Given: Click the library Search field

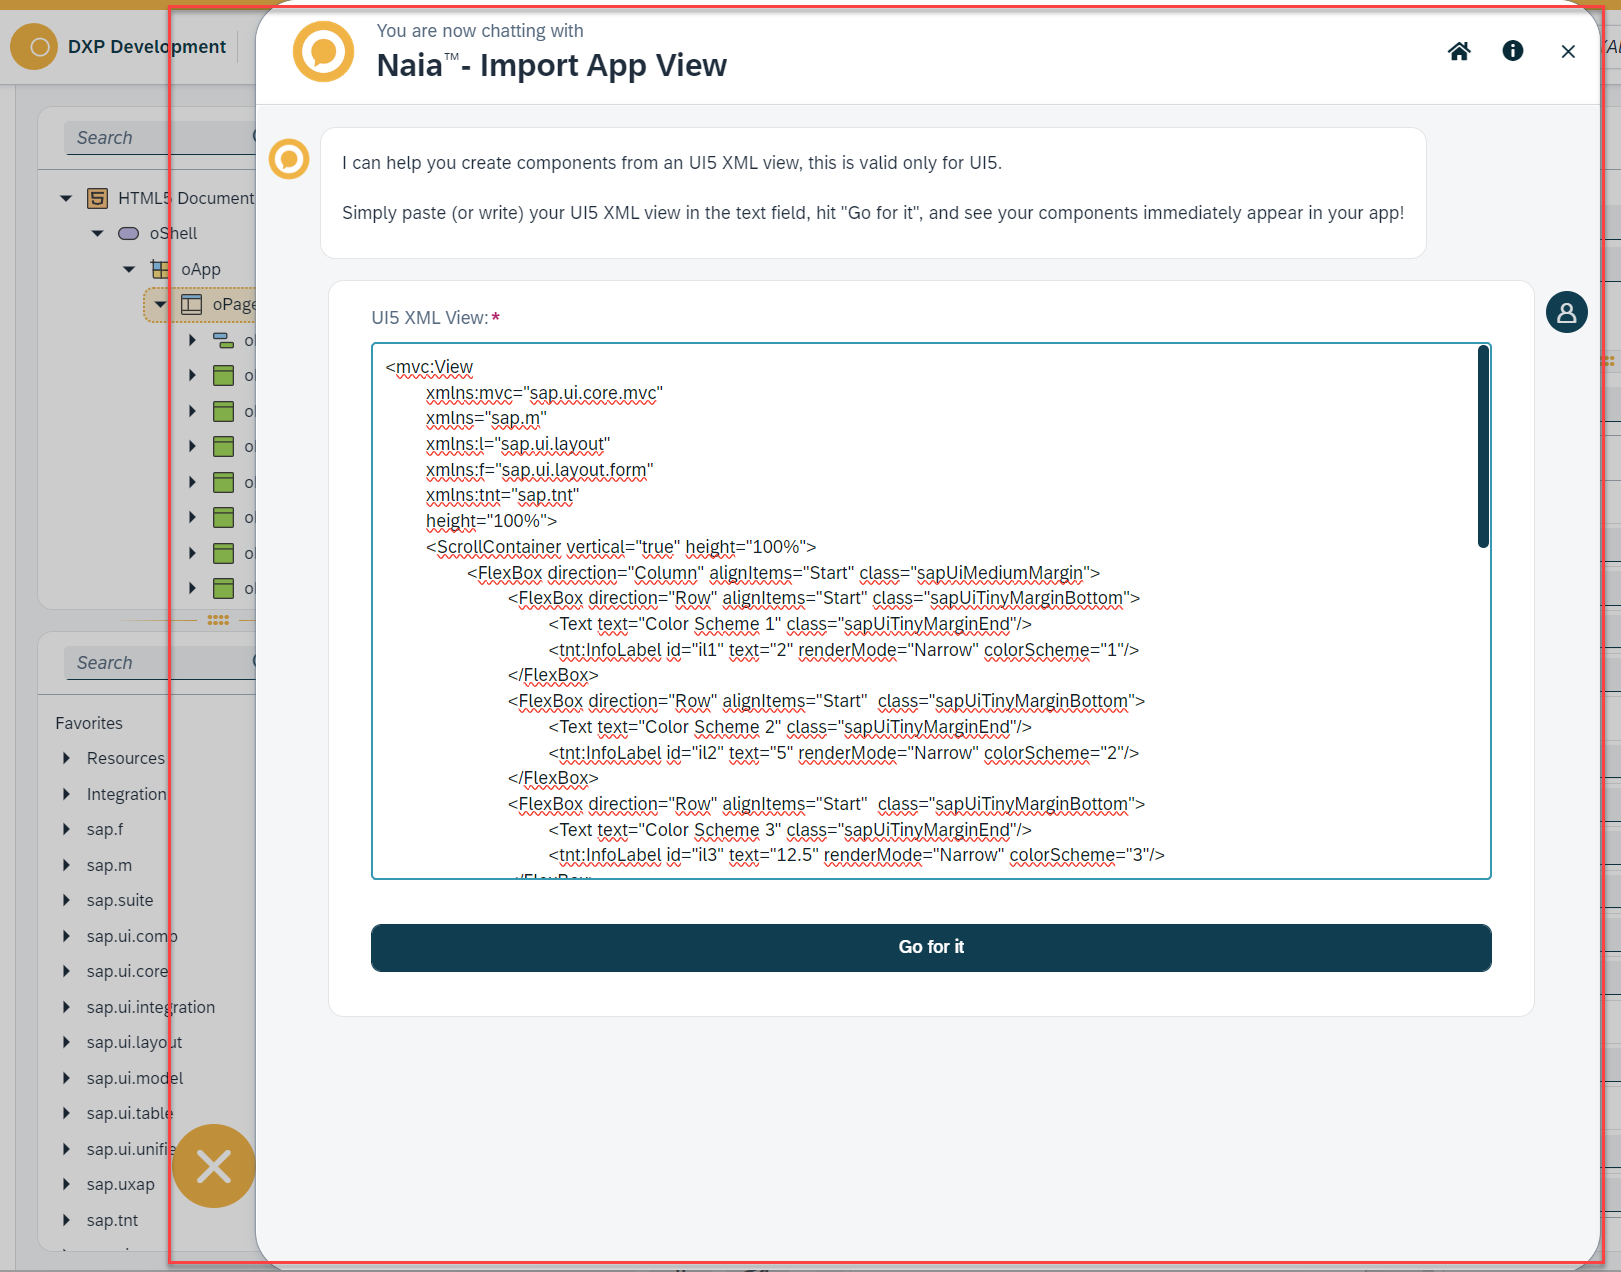Looking at the screenshot, I should tap(160, 662).
